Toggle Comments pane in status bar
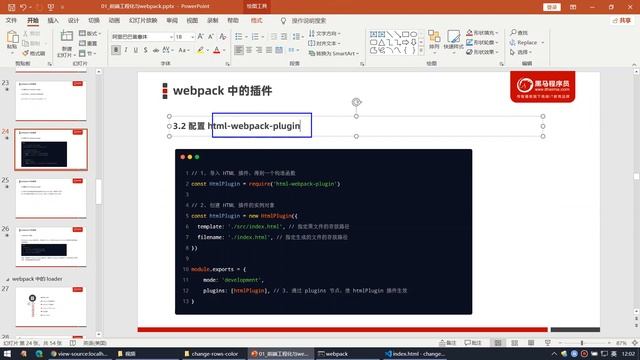This screenshot has height=360, width=640. pos(473,343)
